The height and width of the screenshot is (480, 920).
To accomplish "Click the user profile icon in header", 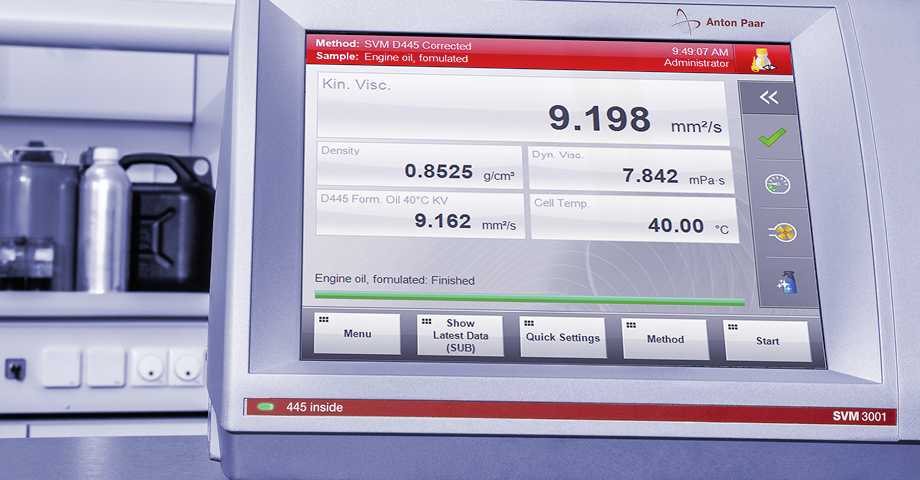I will click(763, 59).
